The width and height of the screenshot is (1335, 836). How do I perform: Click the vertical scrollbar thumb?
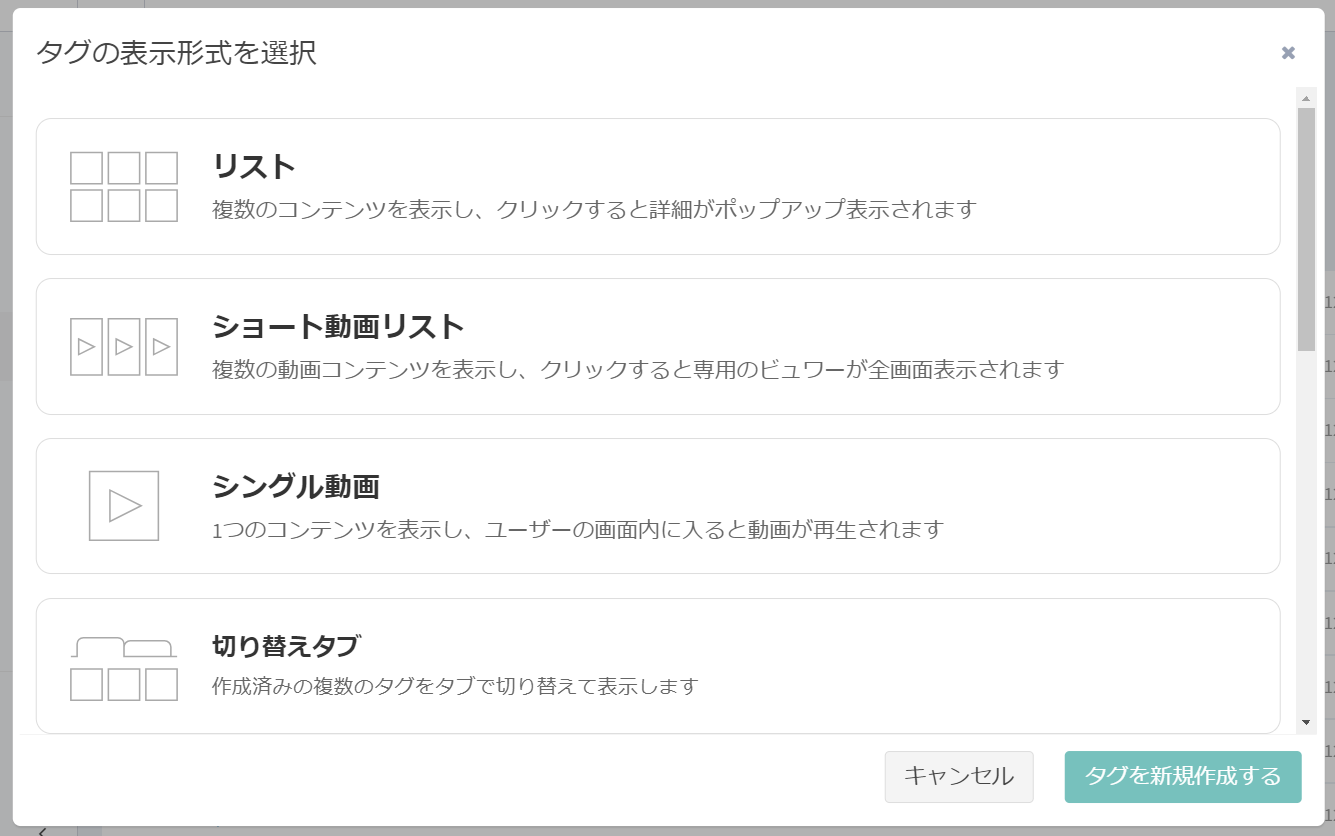pyautogui.click(x=1306, y=228)
